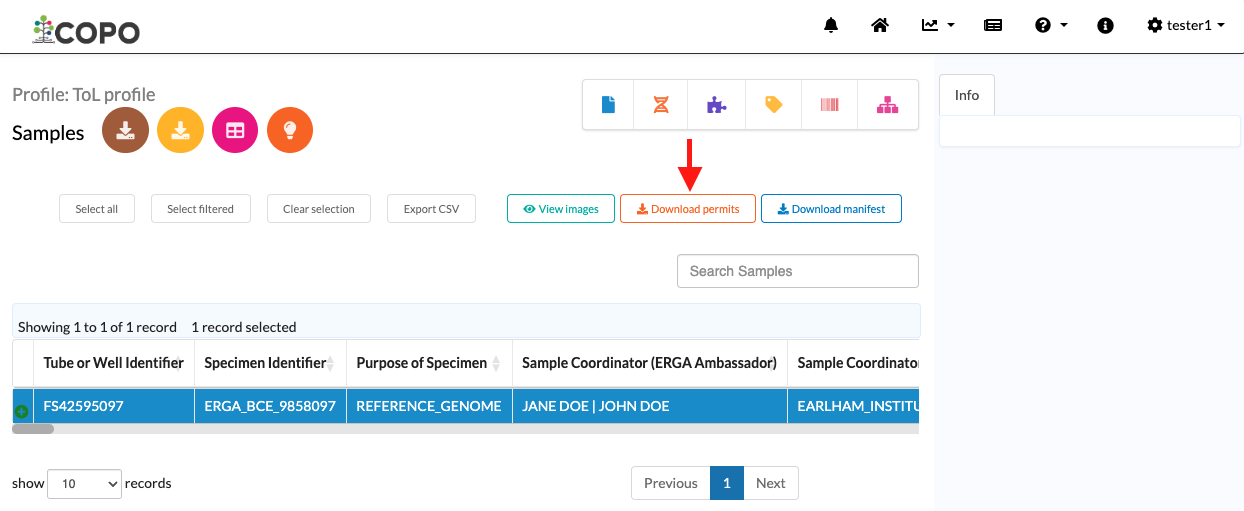Expand the help question mark dropdown

1051,25
